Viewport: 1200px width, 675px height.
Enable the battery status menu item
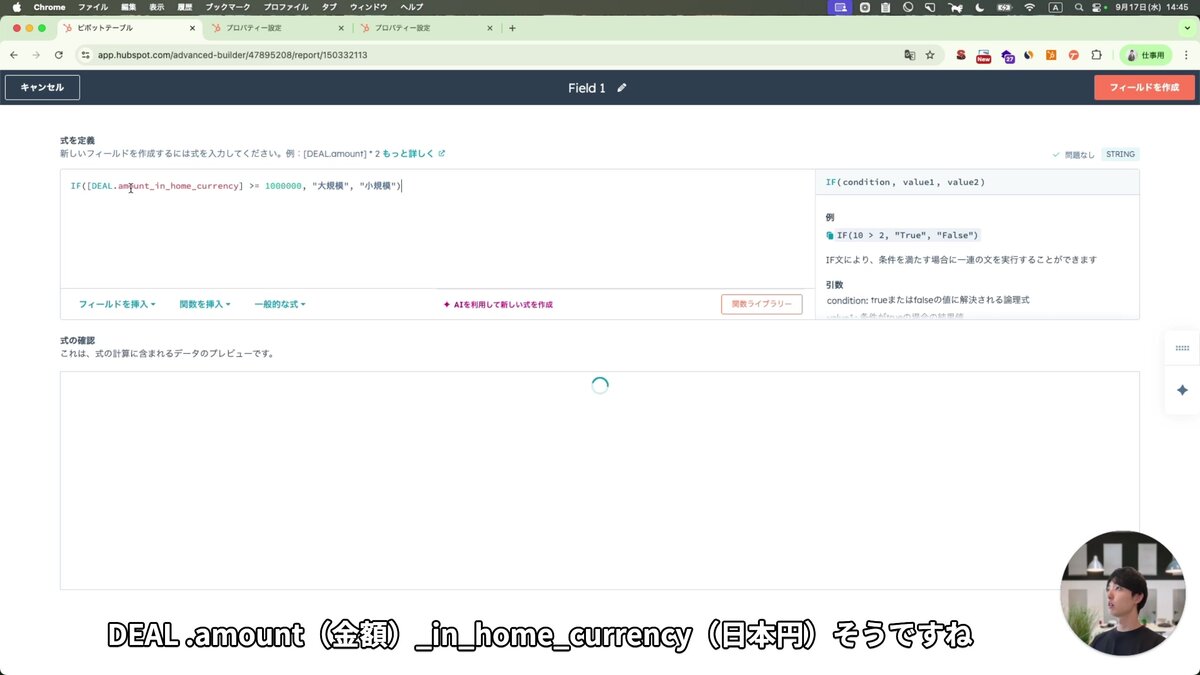(1004, 7)
